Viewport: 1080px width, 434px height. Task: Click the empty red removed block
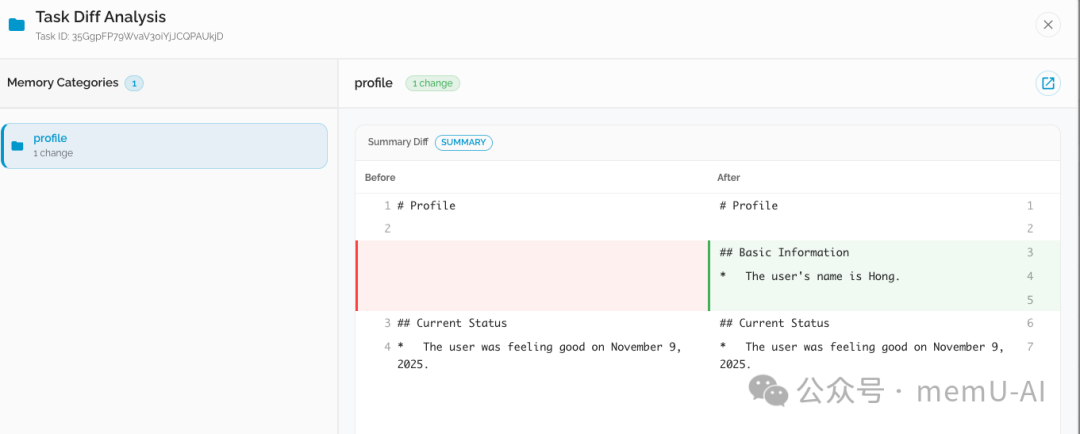coord(530,275)
